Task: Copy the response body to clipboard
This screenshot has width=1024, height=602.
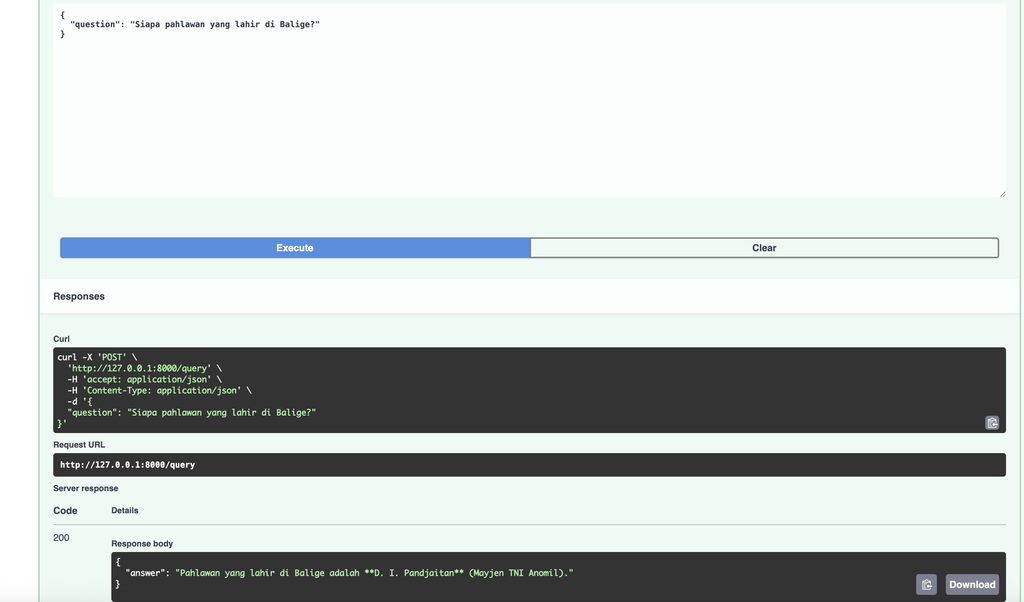Action: point(926,584)
